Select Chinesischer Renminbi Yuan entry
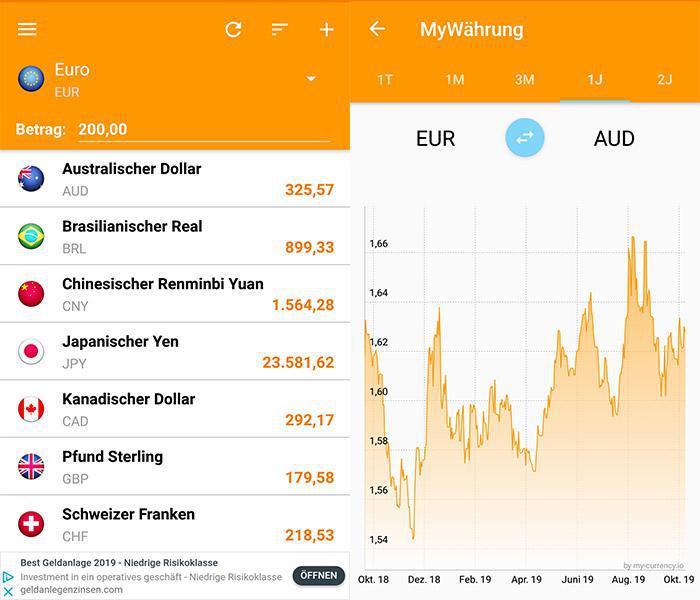This screenshot has width=700, height=600. [175, 294]
